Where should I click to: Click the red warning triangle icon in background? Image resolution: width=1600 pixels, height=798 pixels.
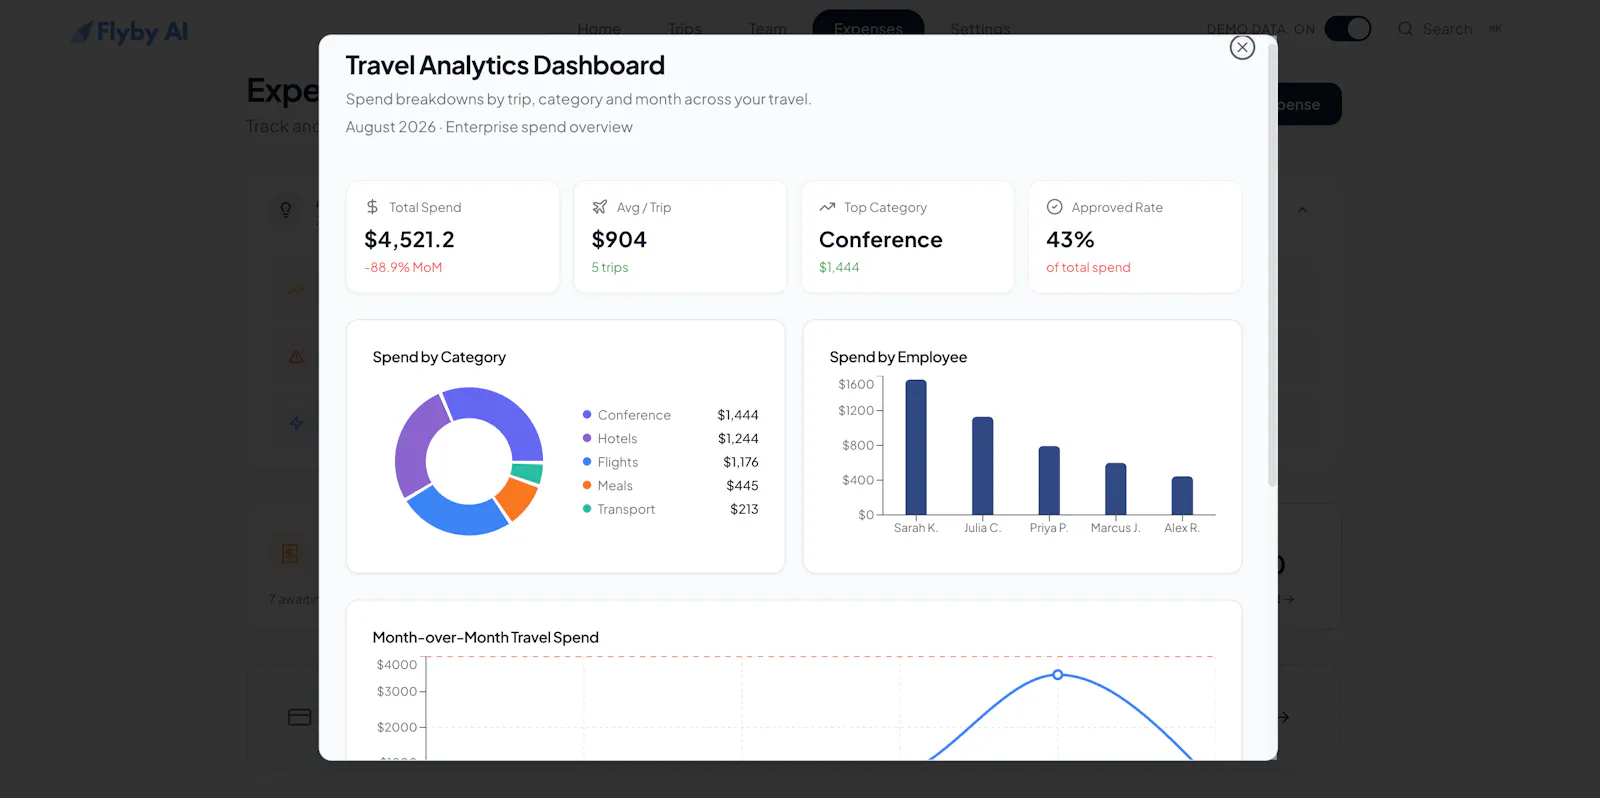[296, 356]
